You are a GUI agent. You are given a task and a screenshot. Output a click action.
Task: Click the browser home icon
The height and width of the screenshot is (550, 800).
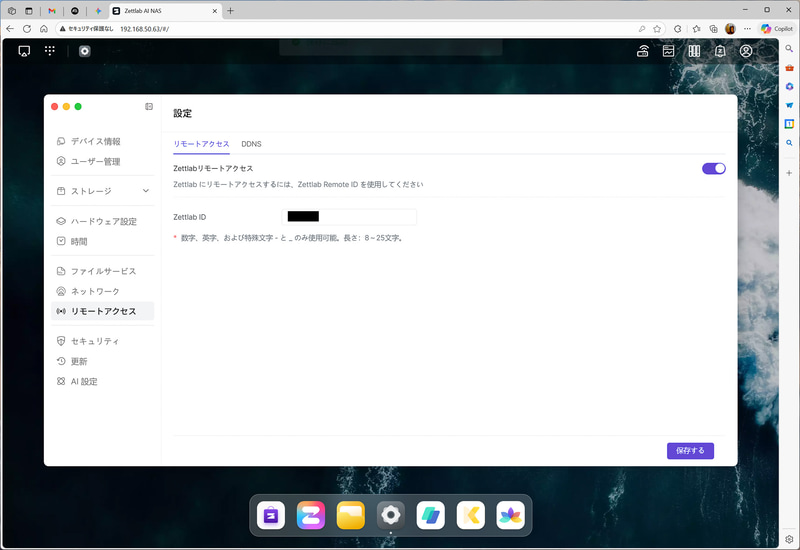[x=44, y=29]
